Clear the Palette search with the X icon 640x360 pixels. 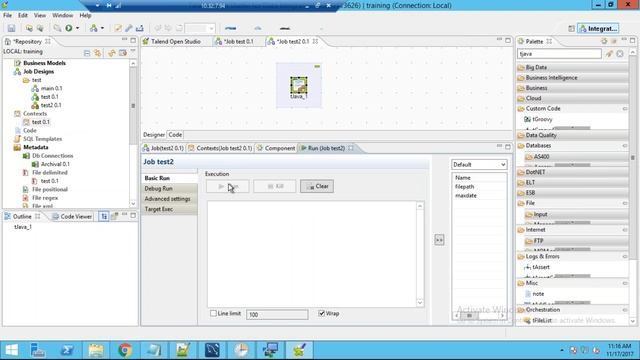(620, 53)
